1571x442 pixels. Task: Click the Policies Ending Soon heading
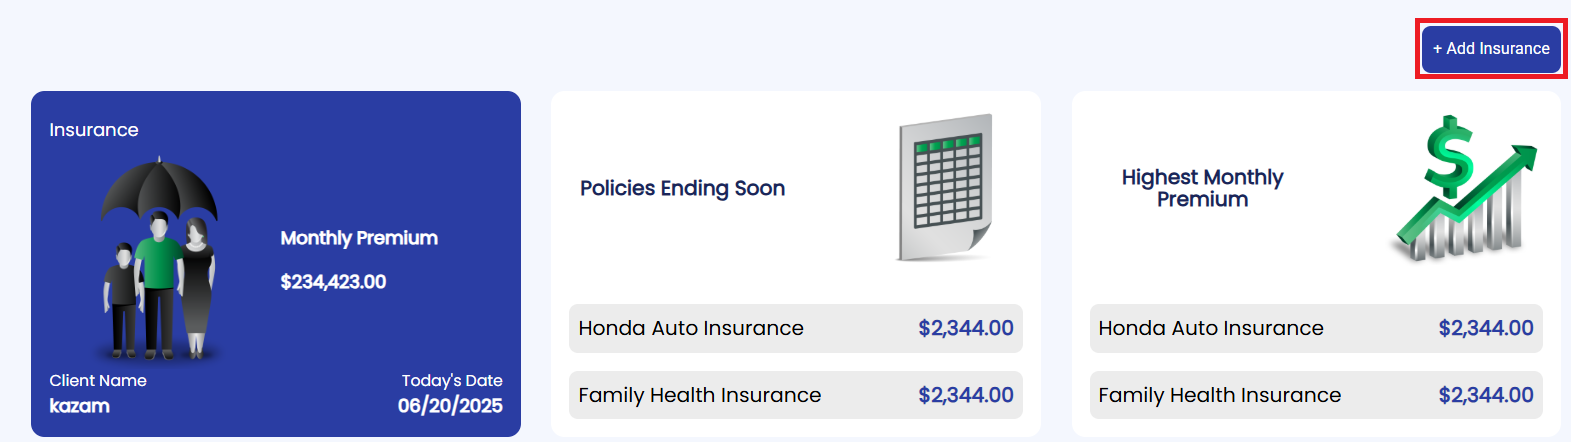tap(682, 188)
